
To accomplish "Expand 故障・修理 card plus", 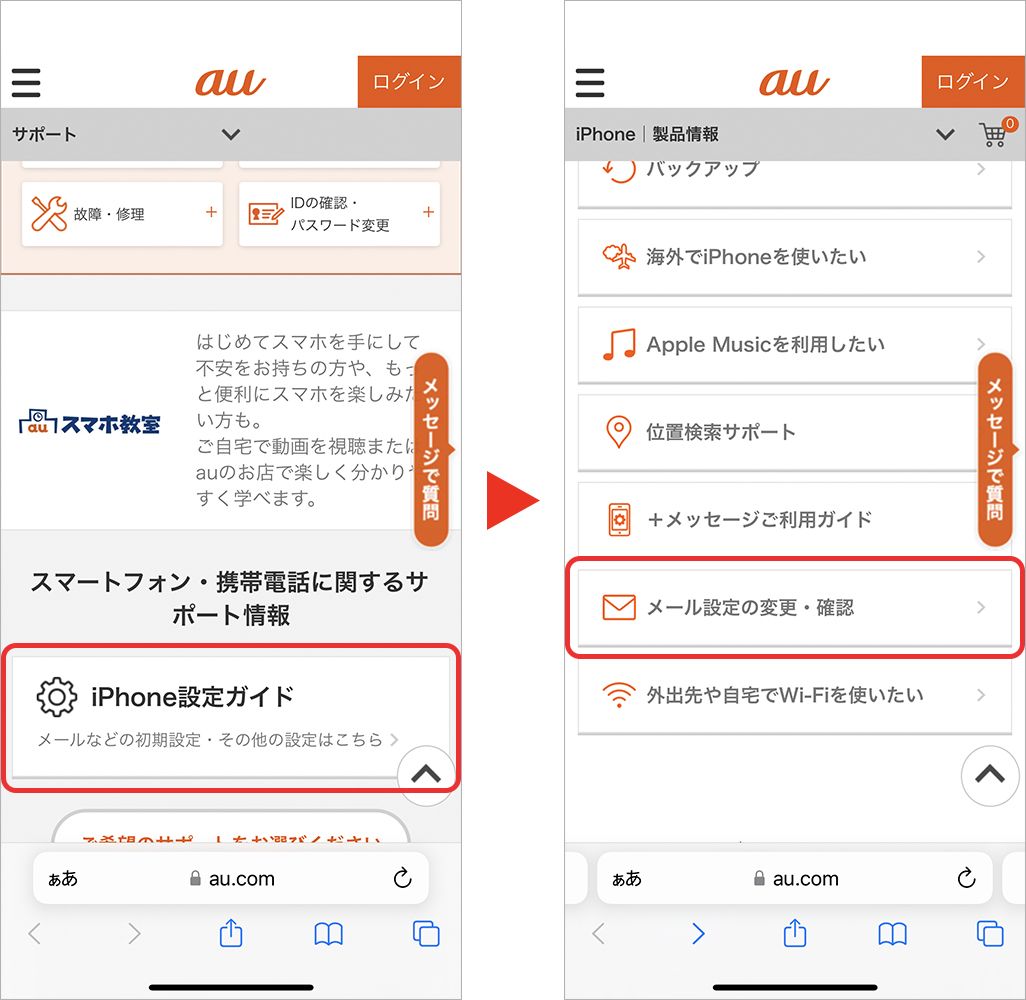I will click(211, 212).
